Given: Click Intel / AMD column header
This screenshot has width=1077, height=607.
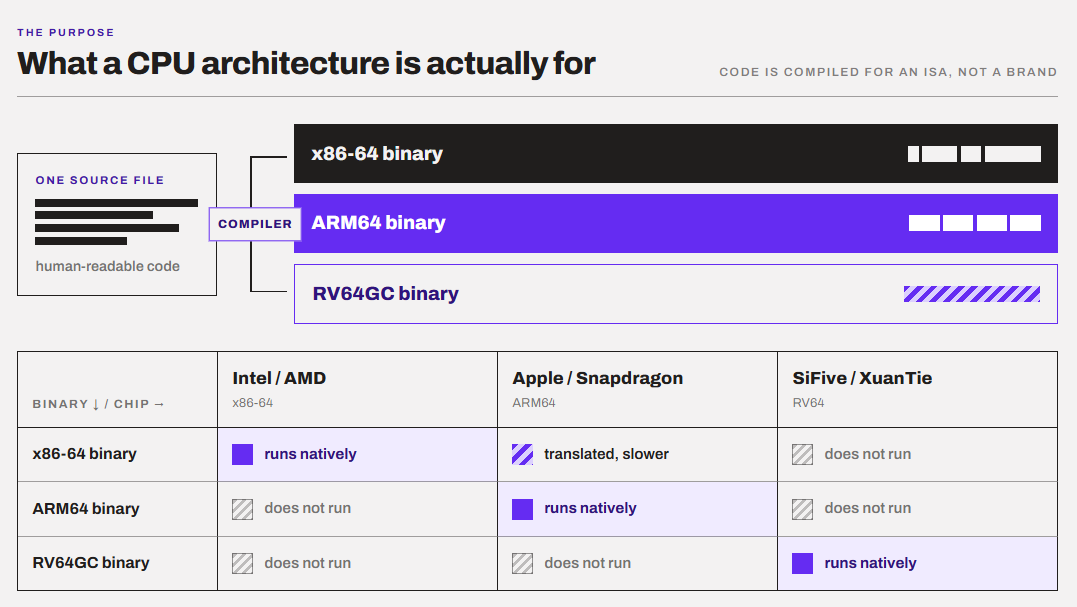Looking at the screenshot, I should (x=279, y=378).
